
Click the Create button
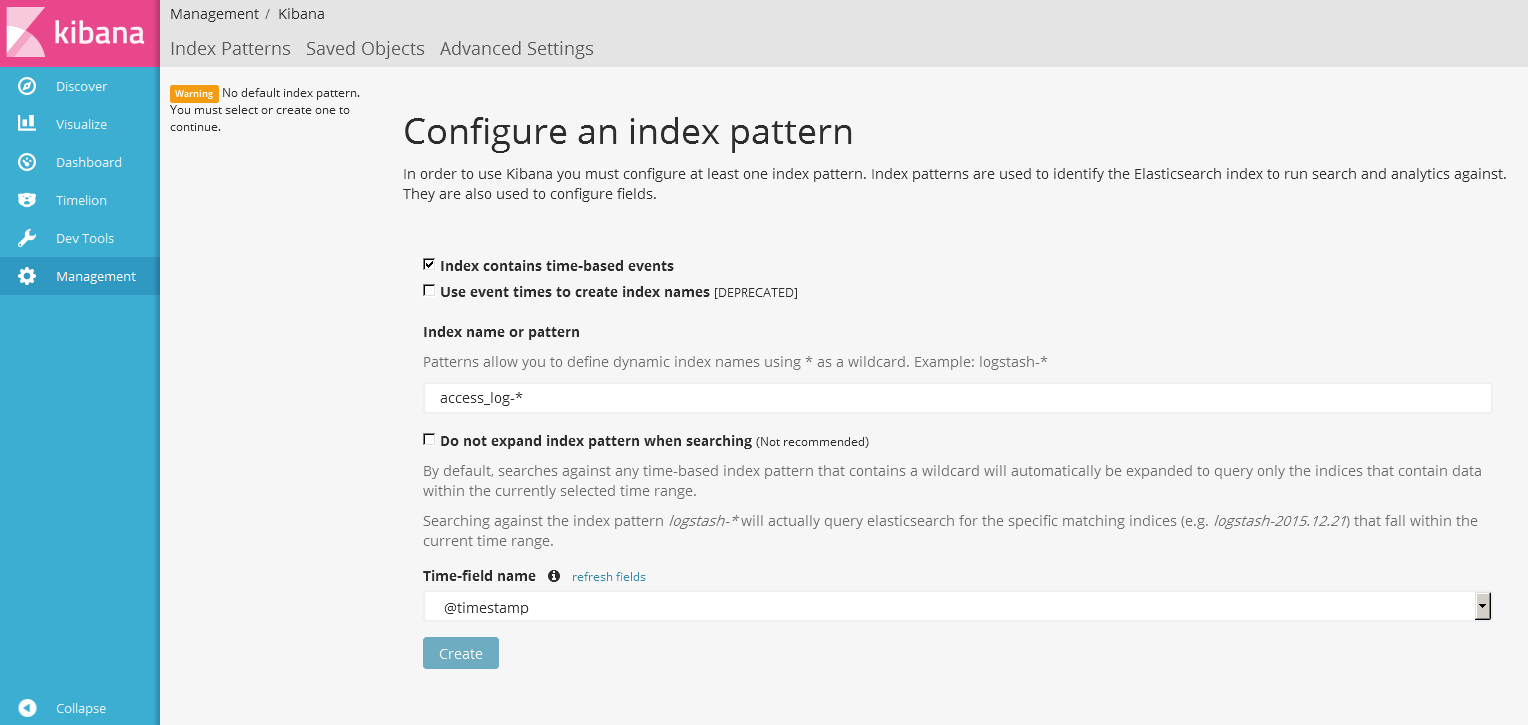[461, 653]
